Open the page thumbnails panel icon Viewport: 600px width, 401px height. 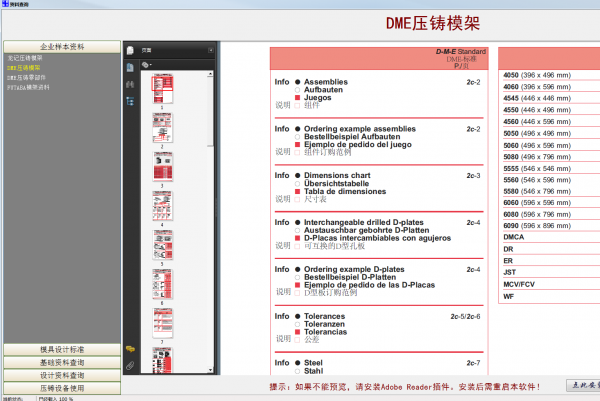(x=130, y=50)
